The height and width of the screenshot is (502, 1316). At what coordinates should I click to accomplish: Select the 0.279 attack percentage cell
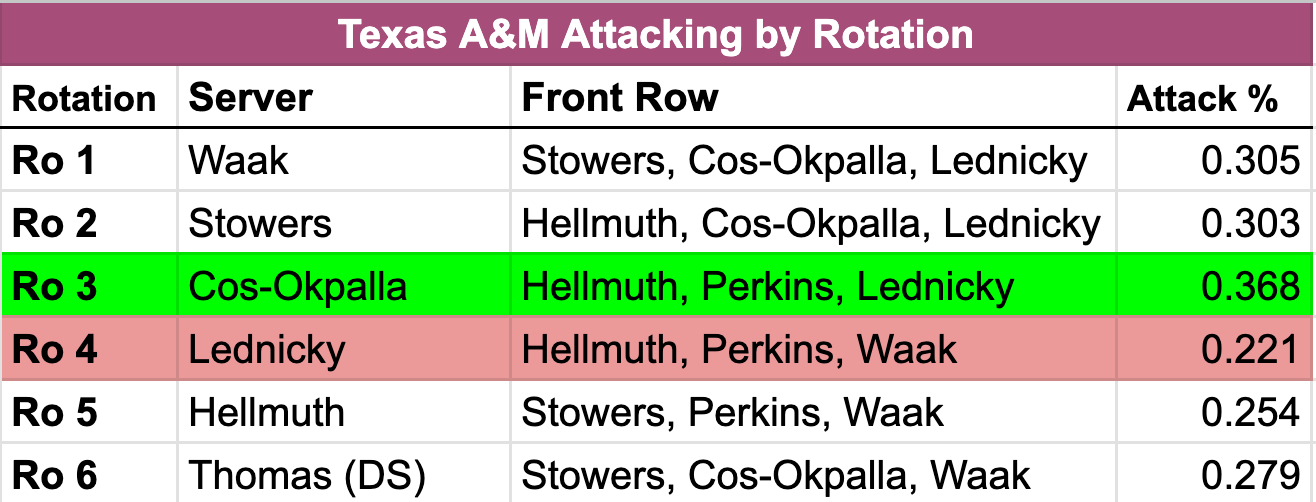click(1252, 474)
